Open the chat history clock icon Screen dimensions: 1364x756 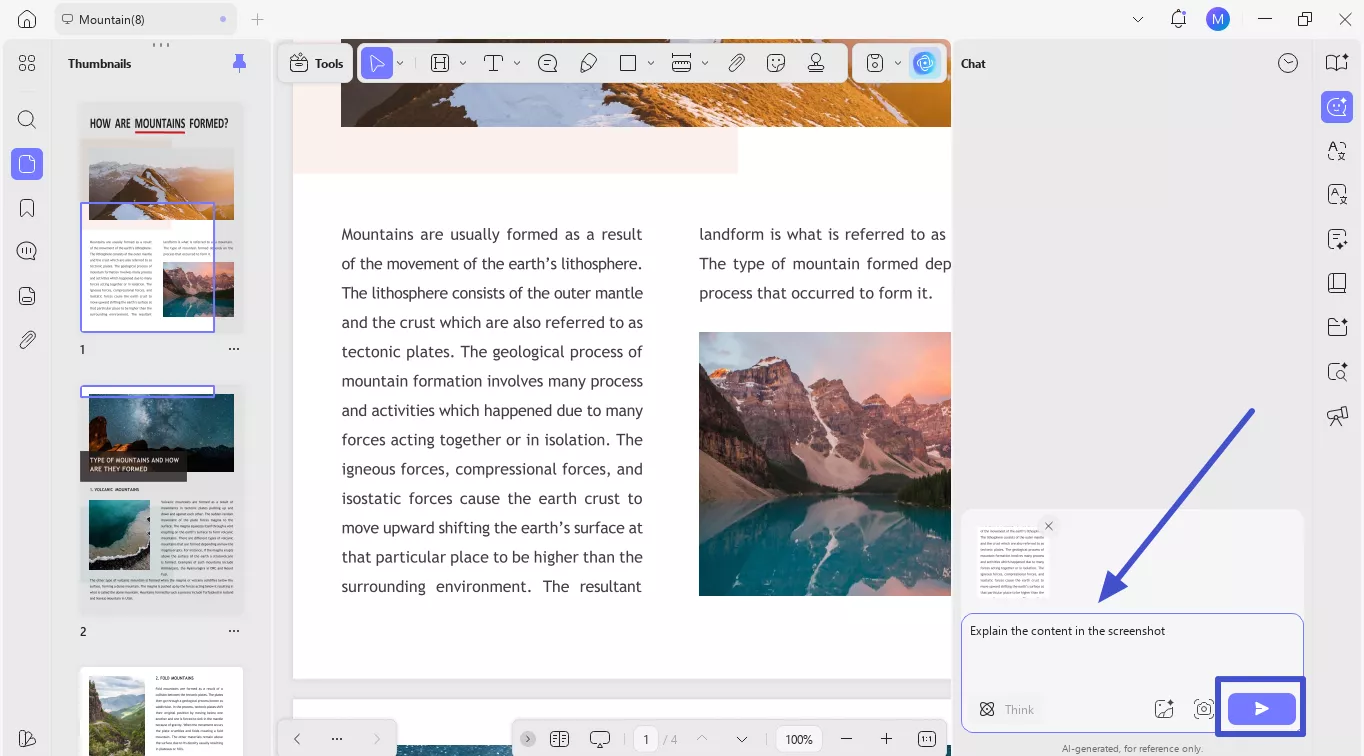(1288, 63)
